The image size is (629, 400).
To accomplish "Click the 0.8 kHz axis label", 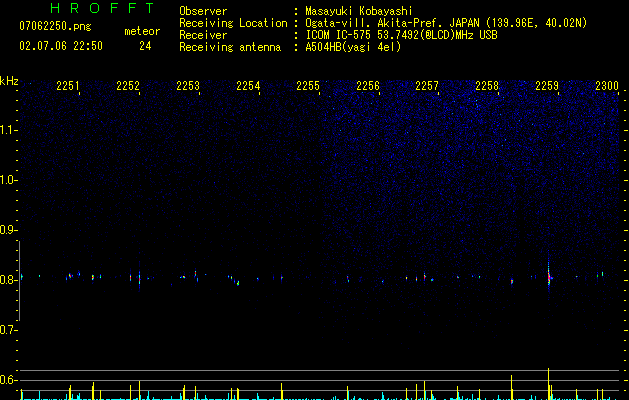I will click(8, 280).
